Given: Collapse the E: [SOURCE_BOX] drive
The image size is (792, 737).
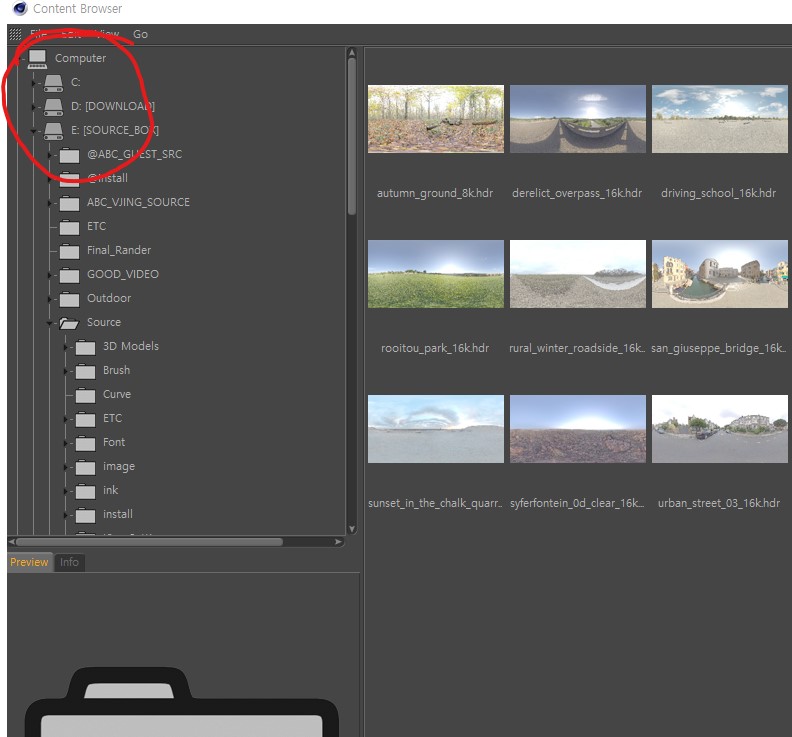Looking at the screenshot, I should pos(33,131).
